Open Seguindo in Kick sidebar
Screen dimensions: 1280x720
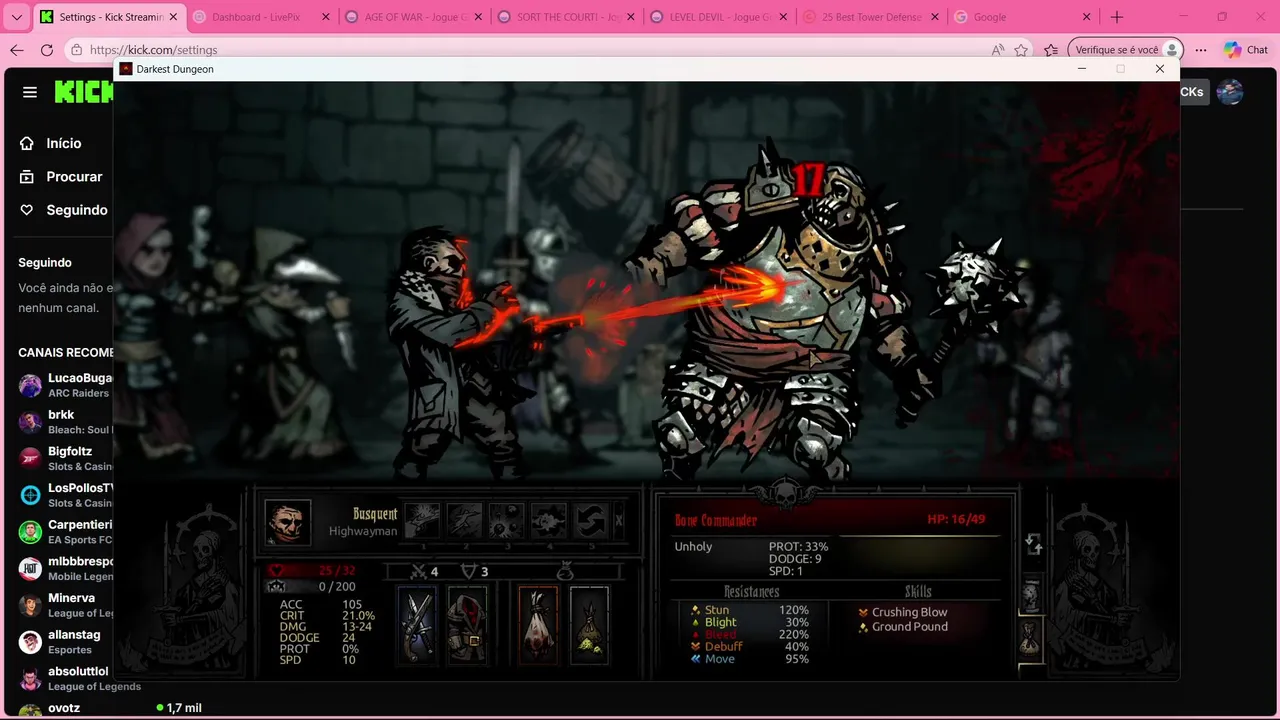tap(63, 210)
